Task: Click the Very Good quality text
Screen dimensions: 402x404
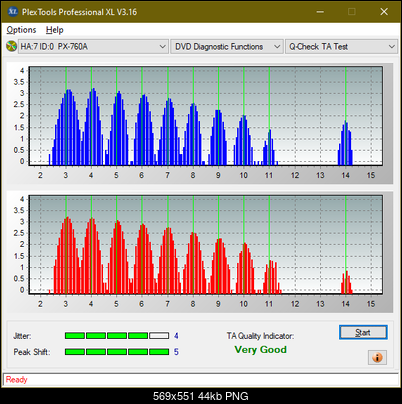Action: (x=260, y=350)
